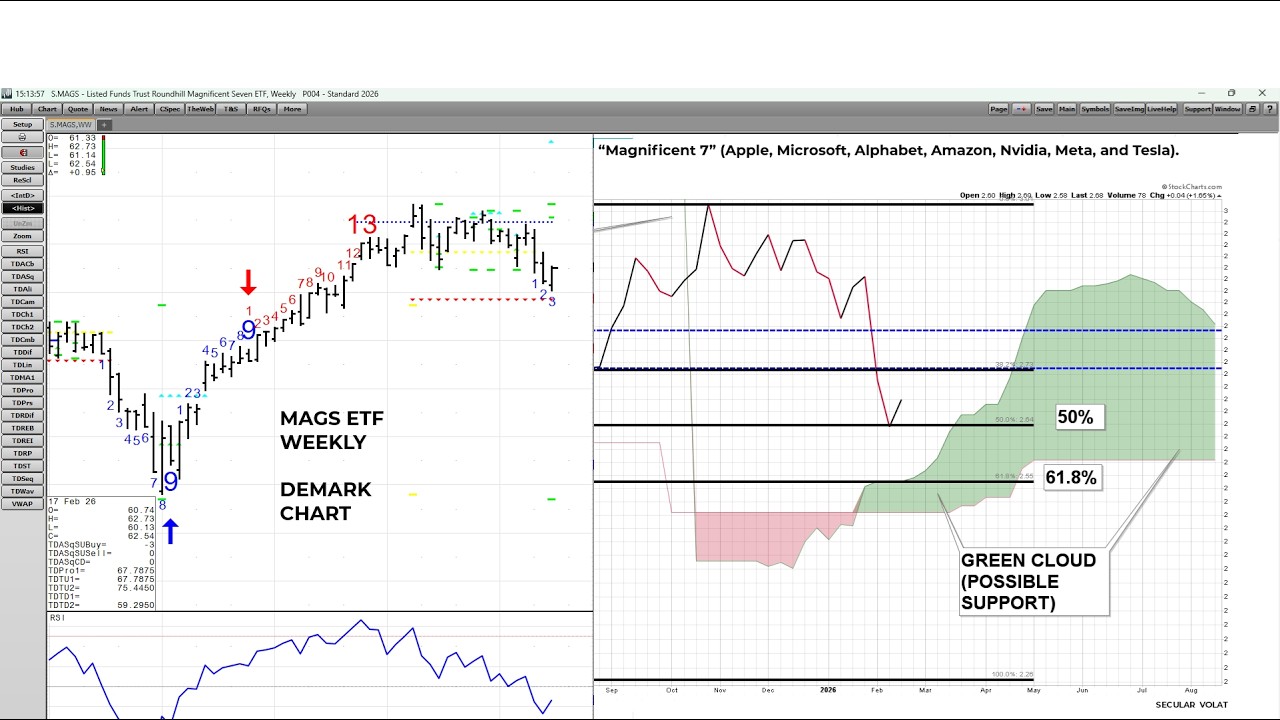The width and height of the screenshot is (1280, 720).
Task: Open the Studies list
Action: point(22,167)
